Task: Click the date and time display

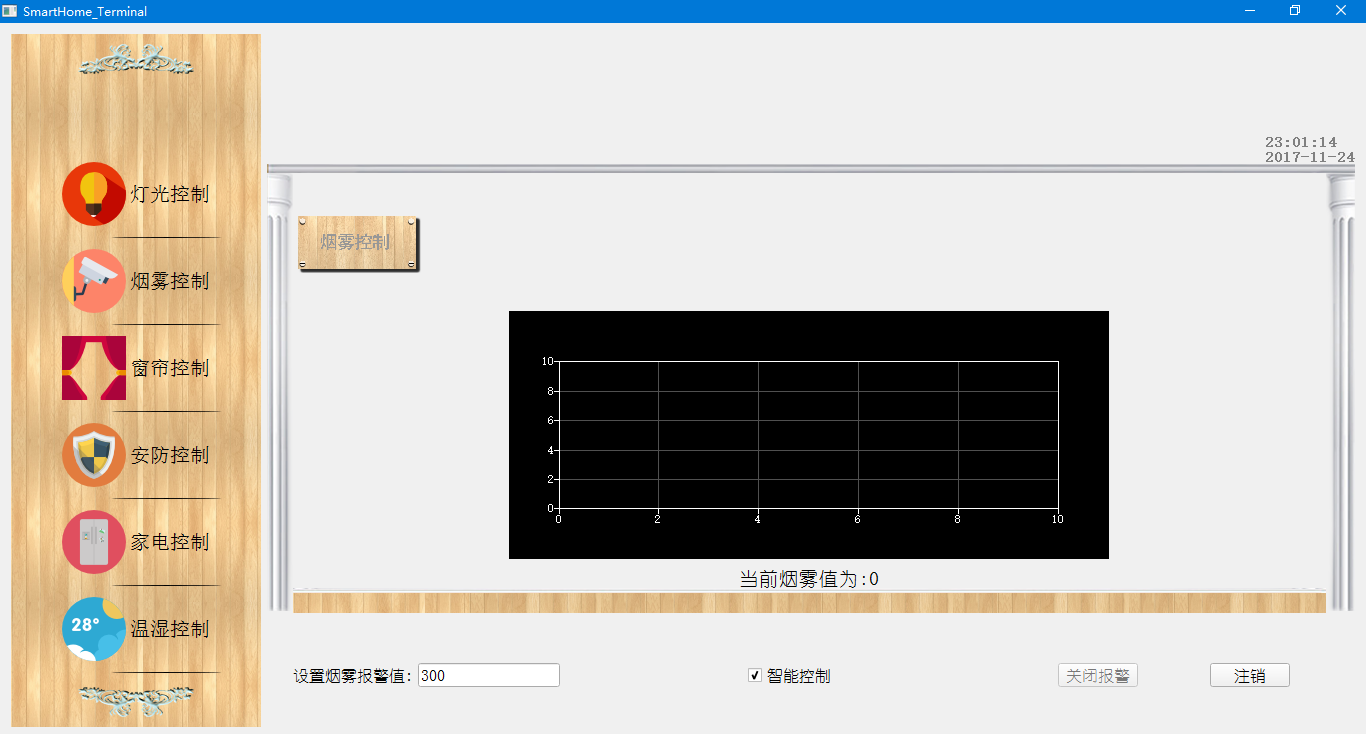Action: (1308, 150)
